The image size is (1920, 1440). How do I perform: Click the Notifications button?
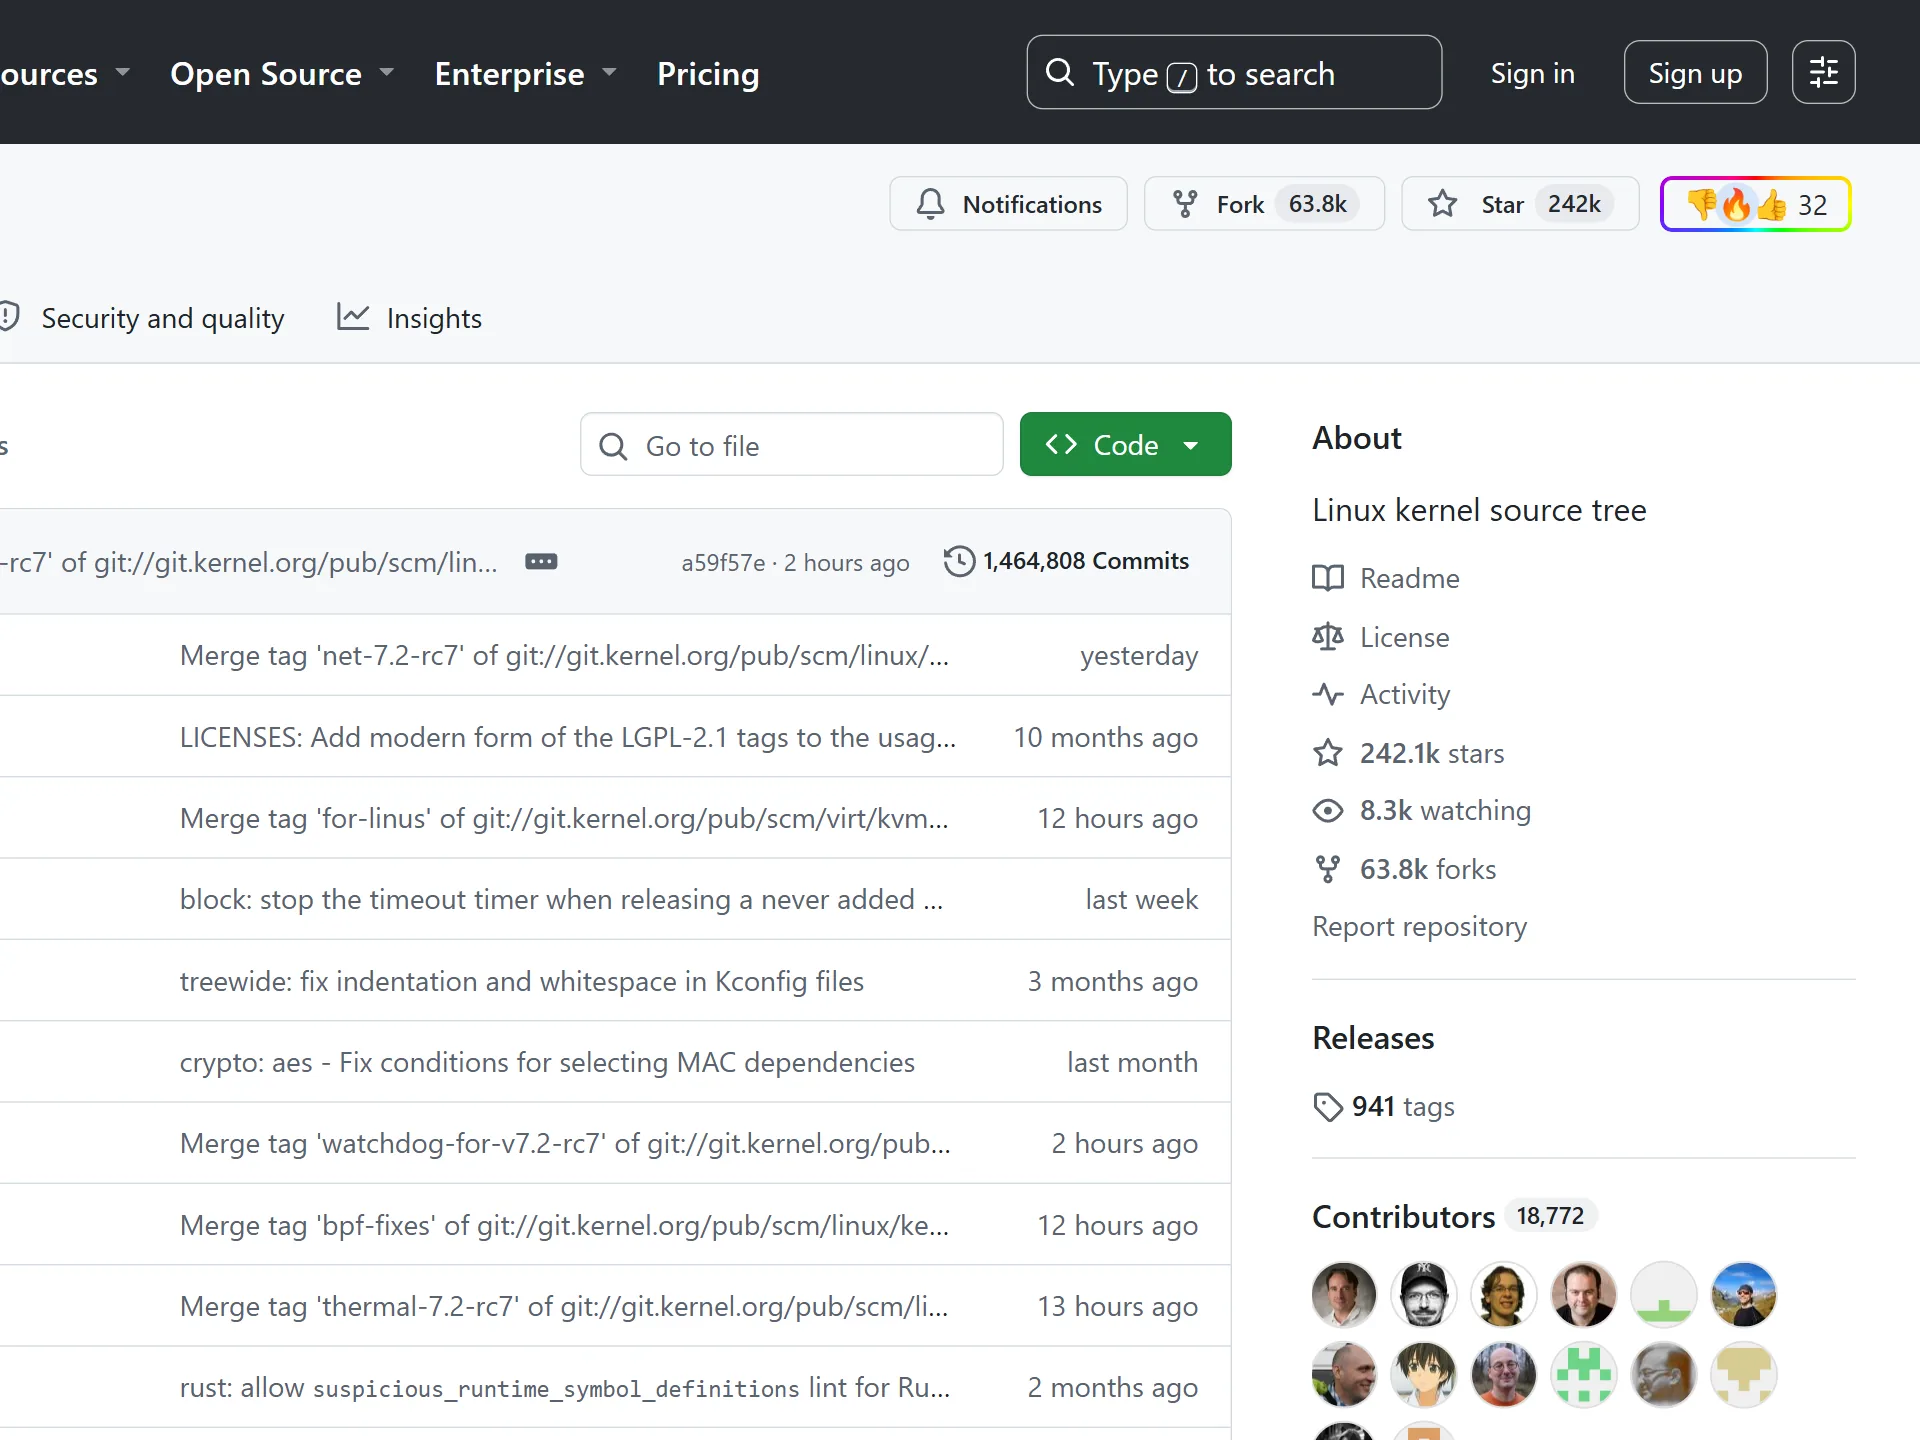1008,204
